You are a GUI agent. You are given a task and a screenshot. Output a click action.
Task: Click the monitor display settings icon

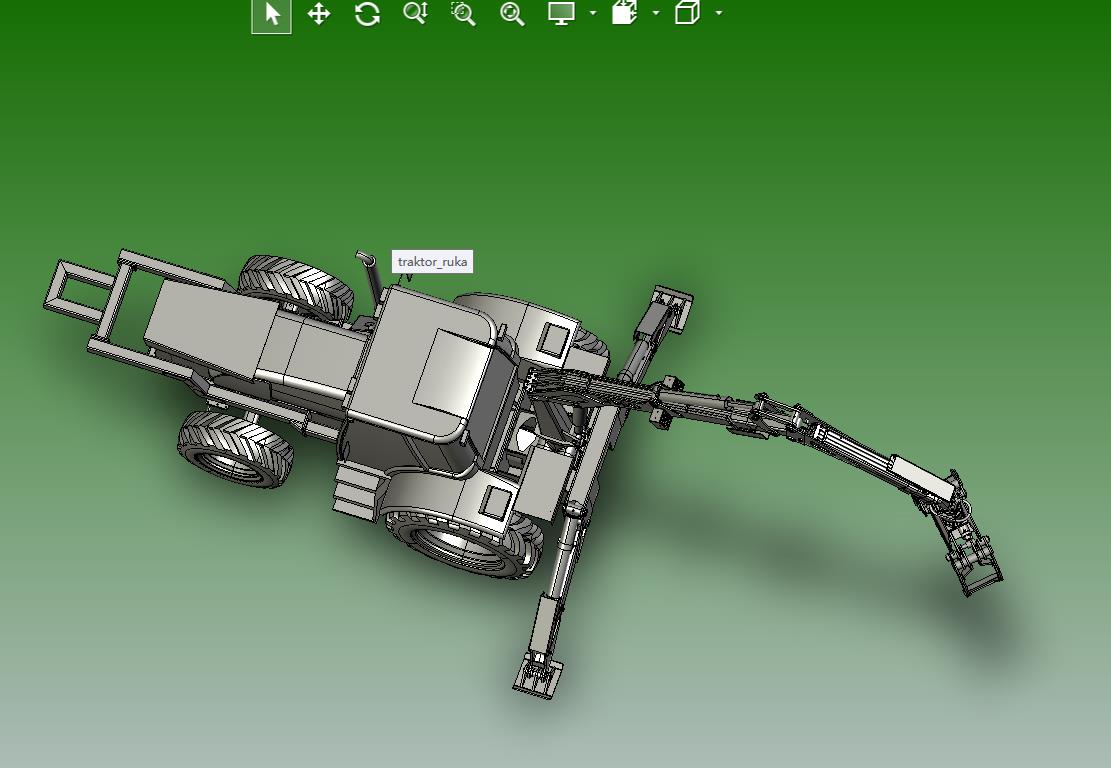pyautogui.click(x=561, y=13)
